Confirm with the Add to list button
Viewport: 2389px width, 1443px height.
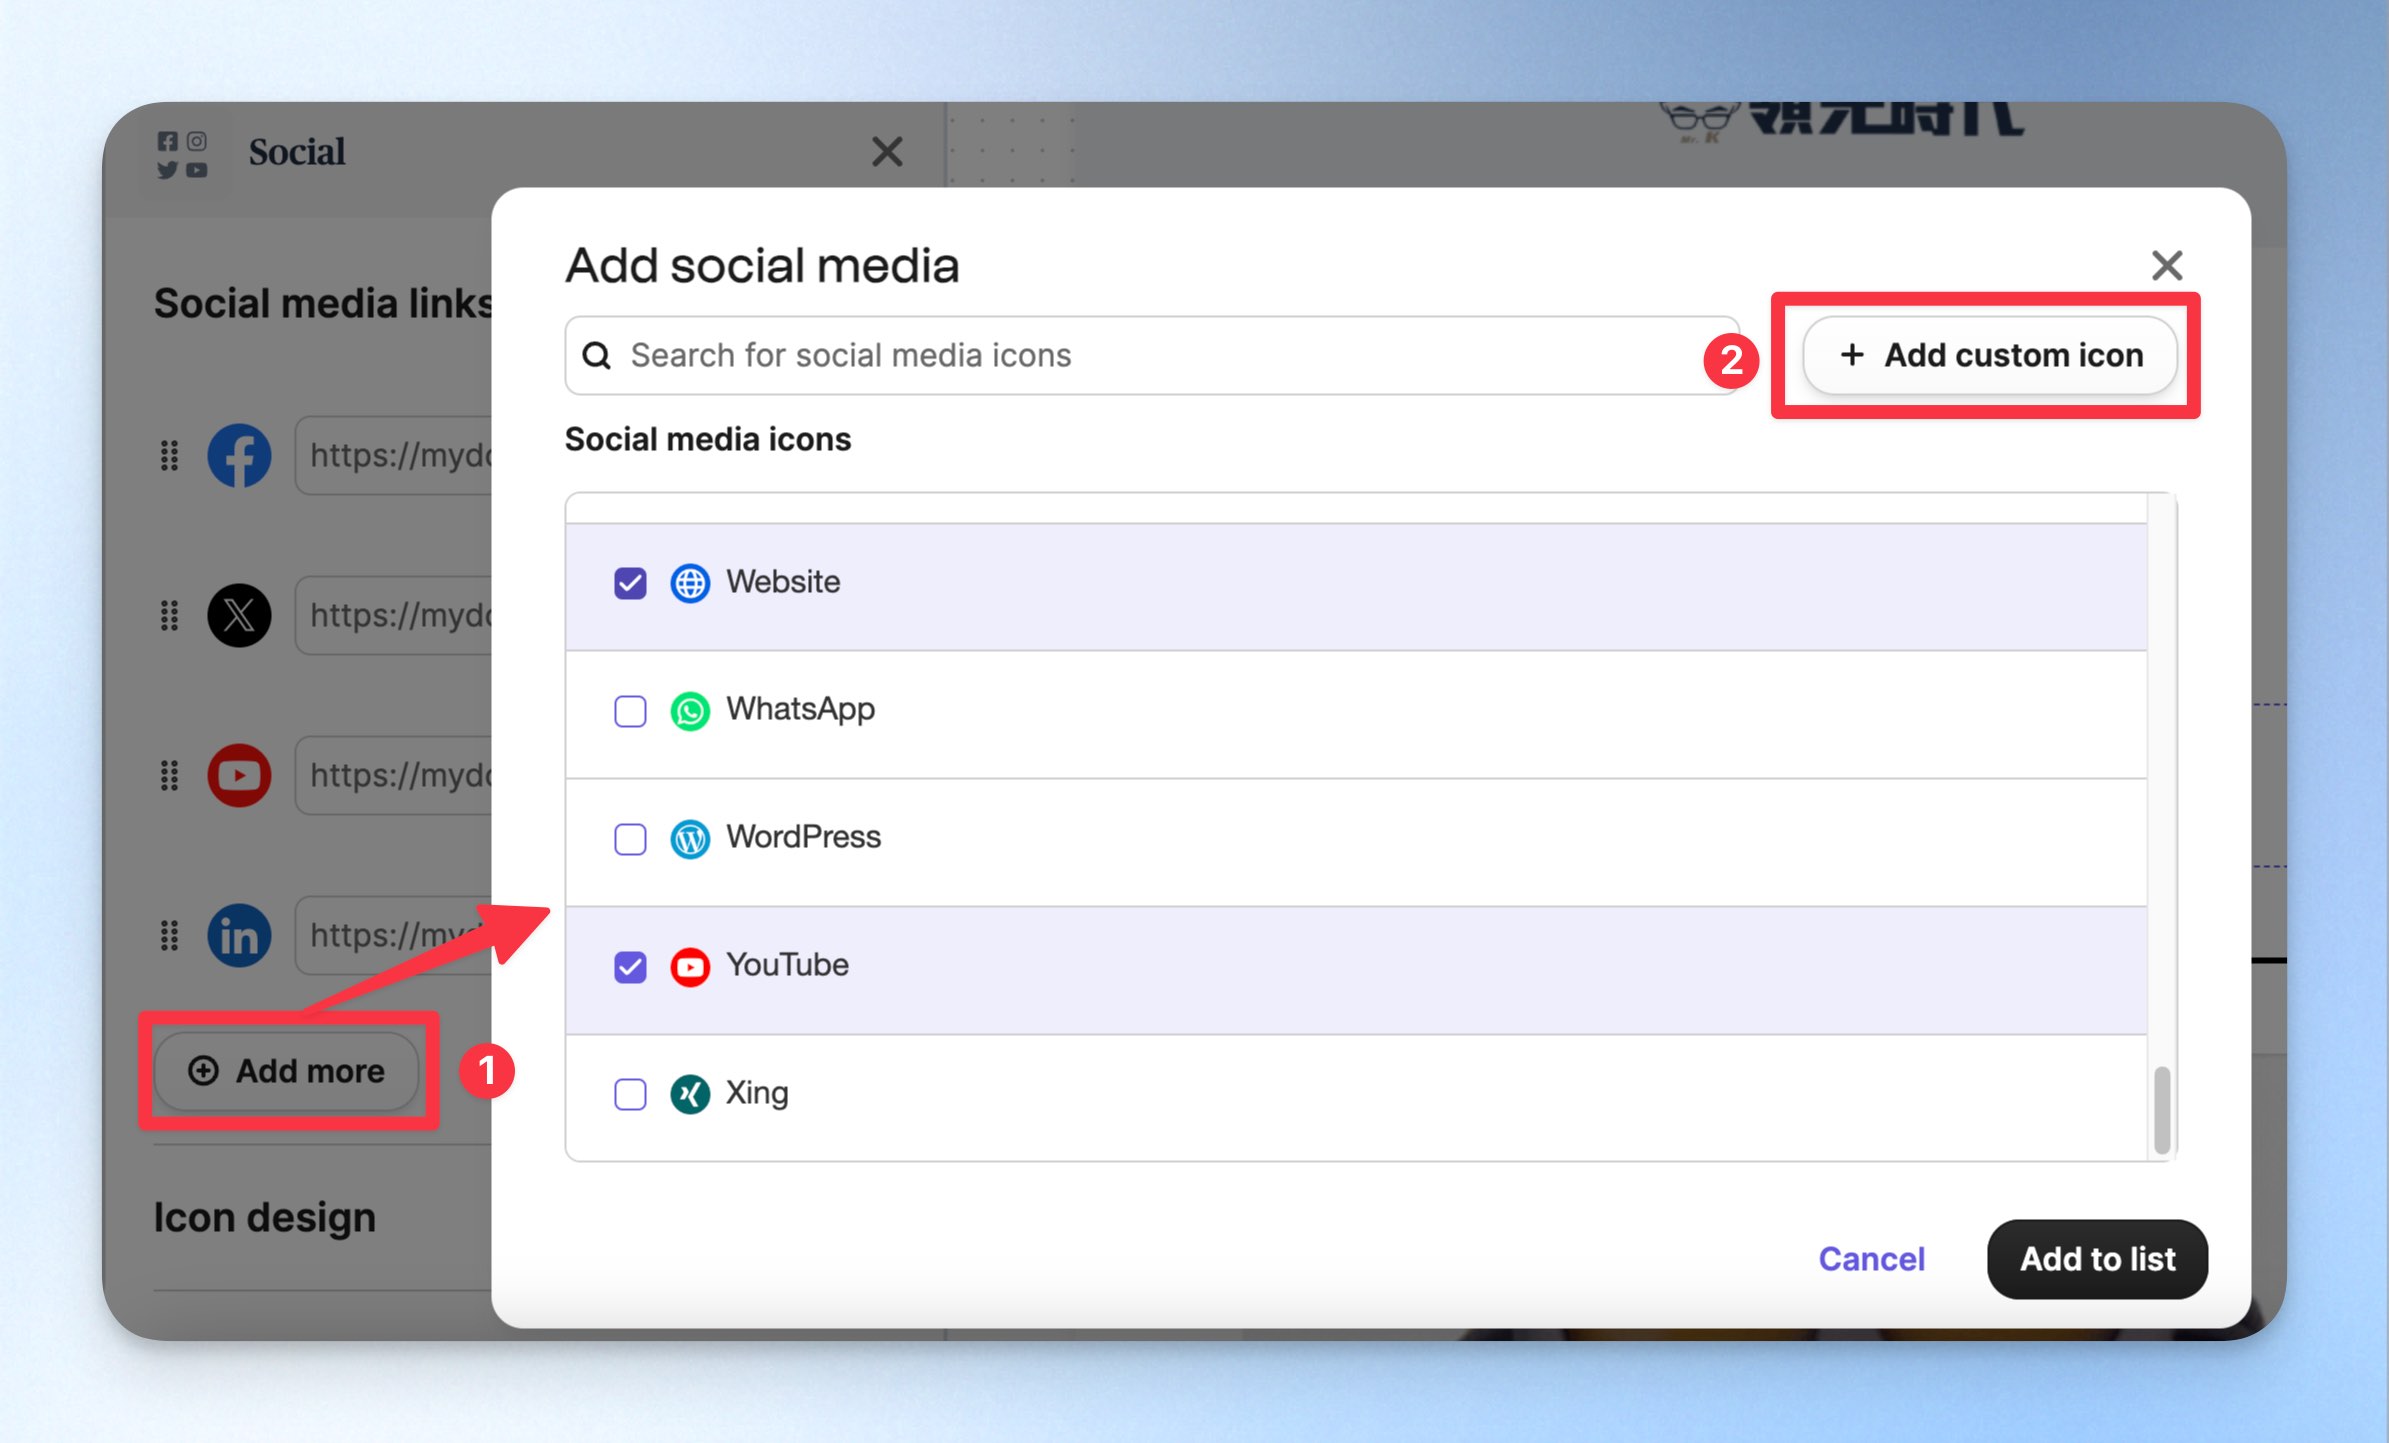point(2097,1259)
